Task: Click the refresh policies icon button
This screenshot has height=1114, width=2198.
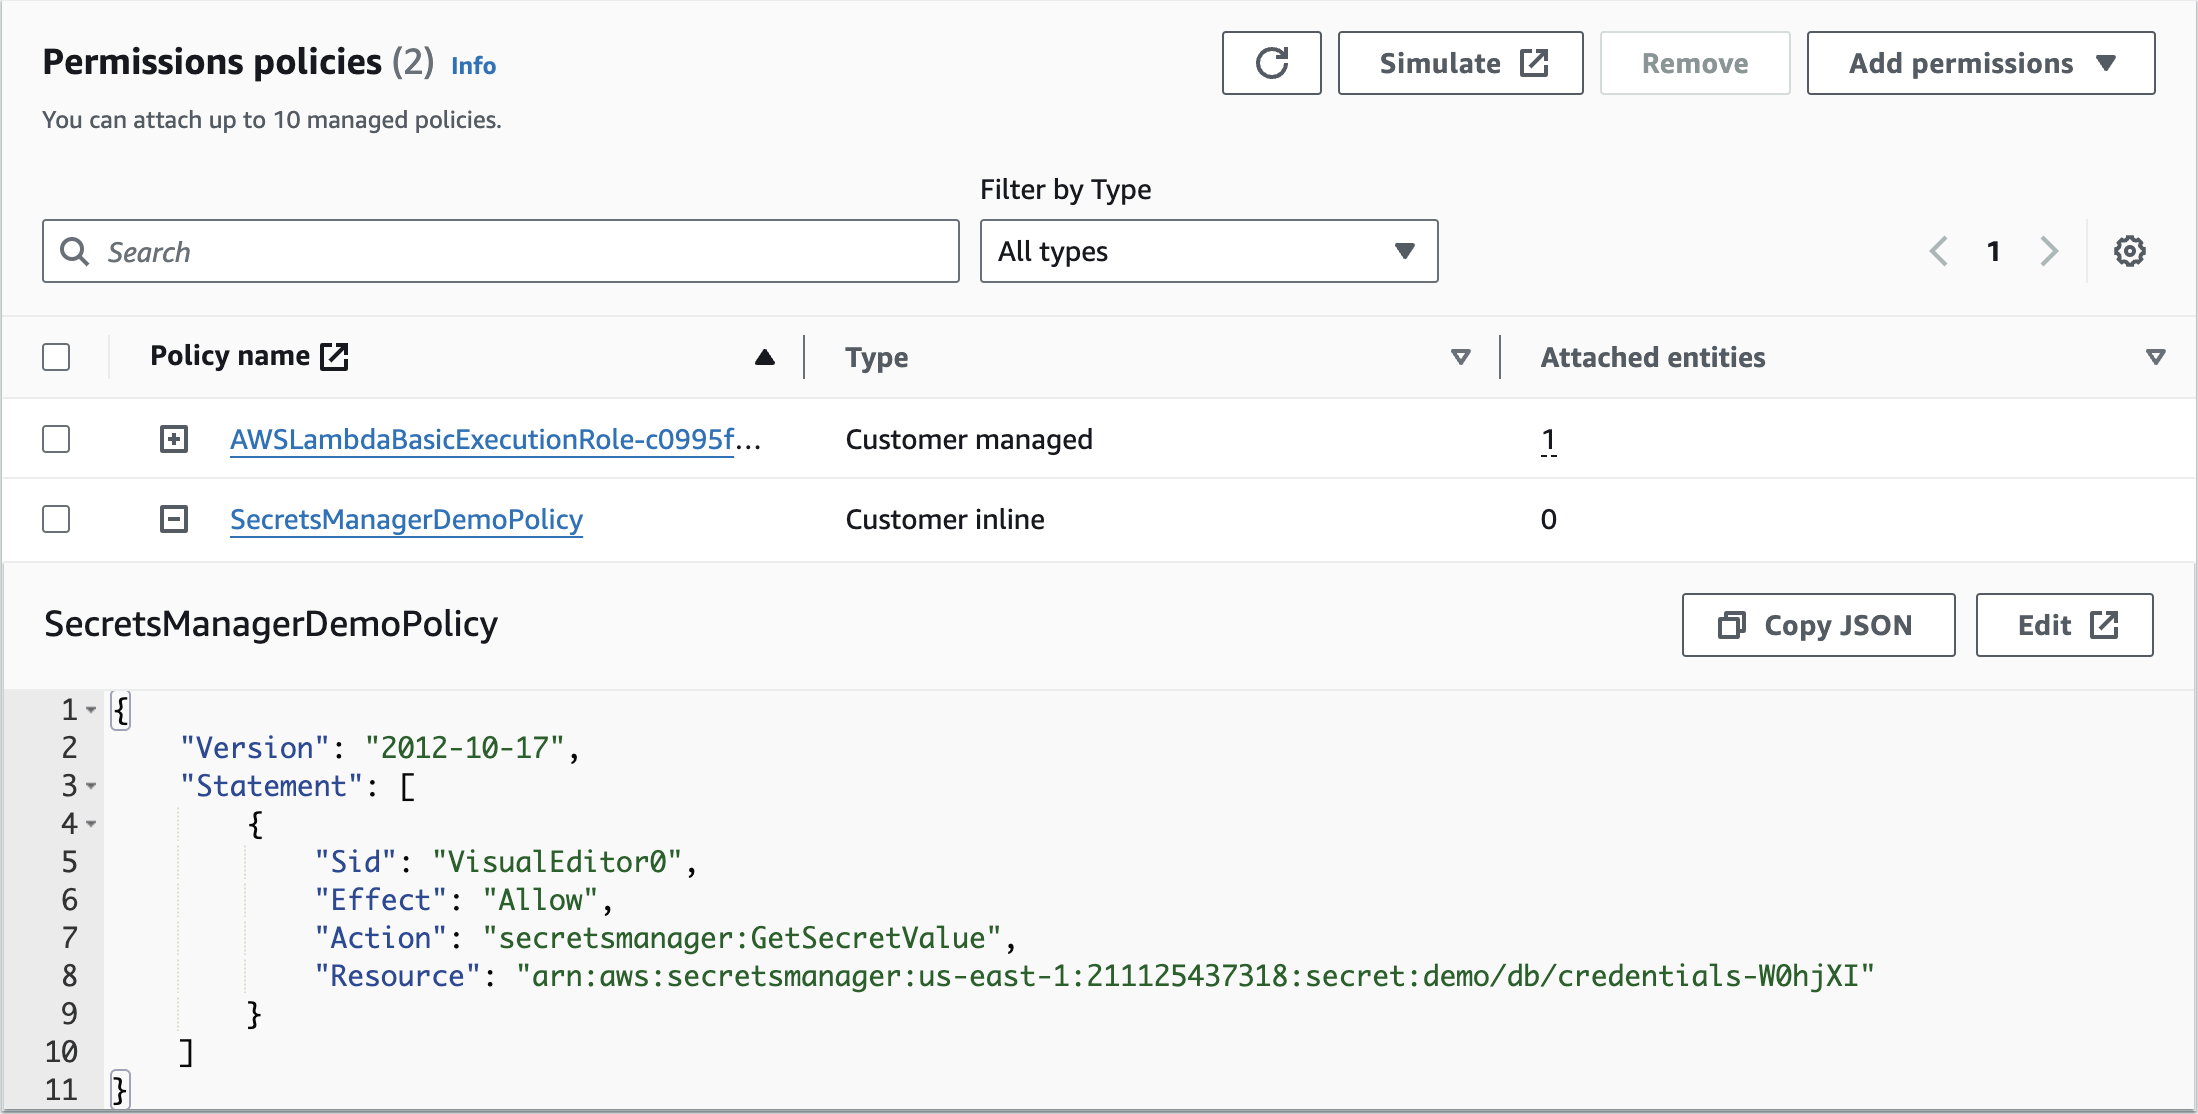Action: [1271, 63]
